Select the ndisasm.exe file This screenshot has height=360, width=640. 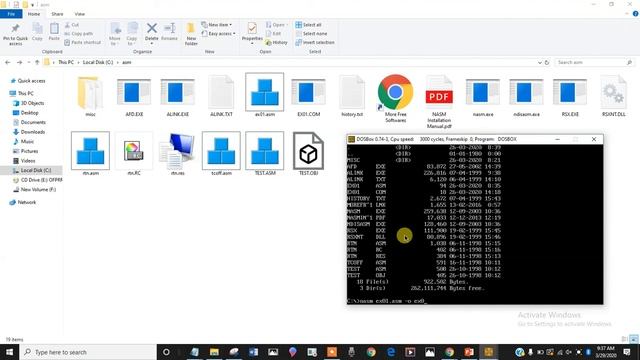click(527, 96)
